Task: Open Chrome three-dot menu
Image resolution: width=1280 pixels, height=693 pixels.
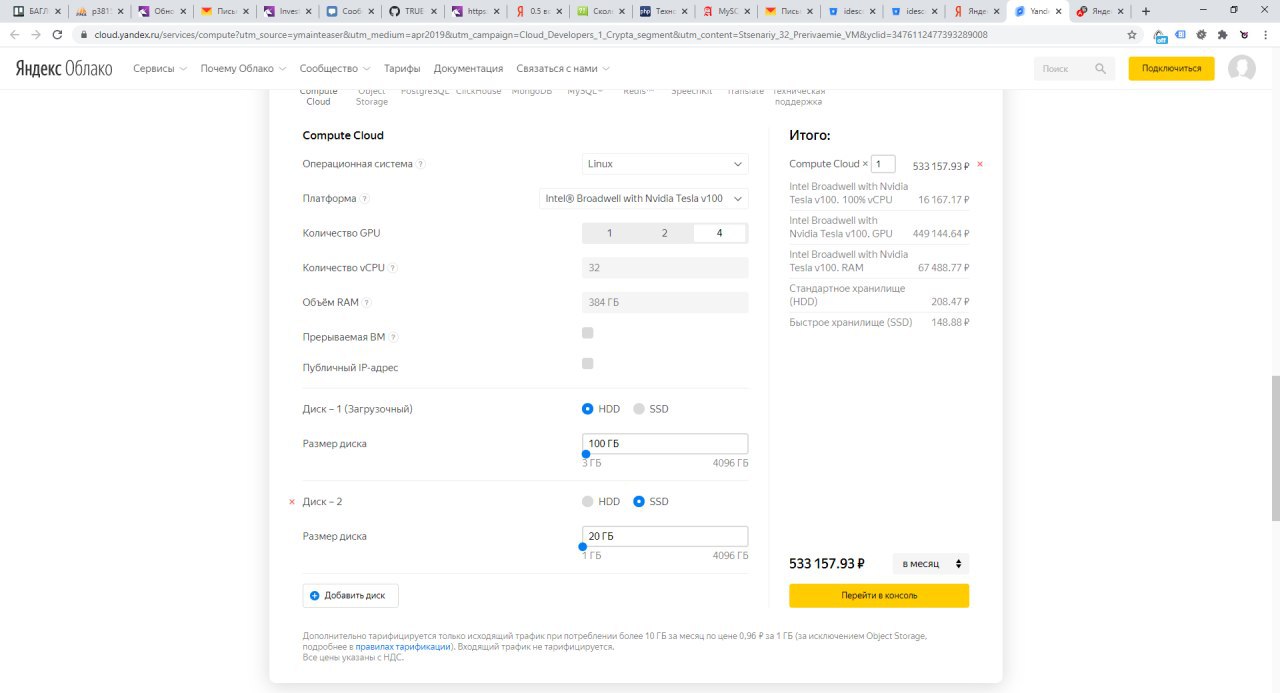Action: point(1265,34)
